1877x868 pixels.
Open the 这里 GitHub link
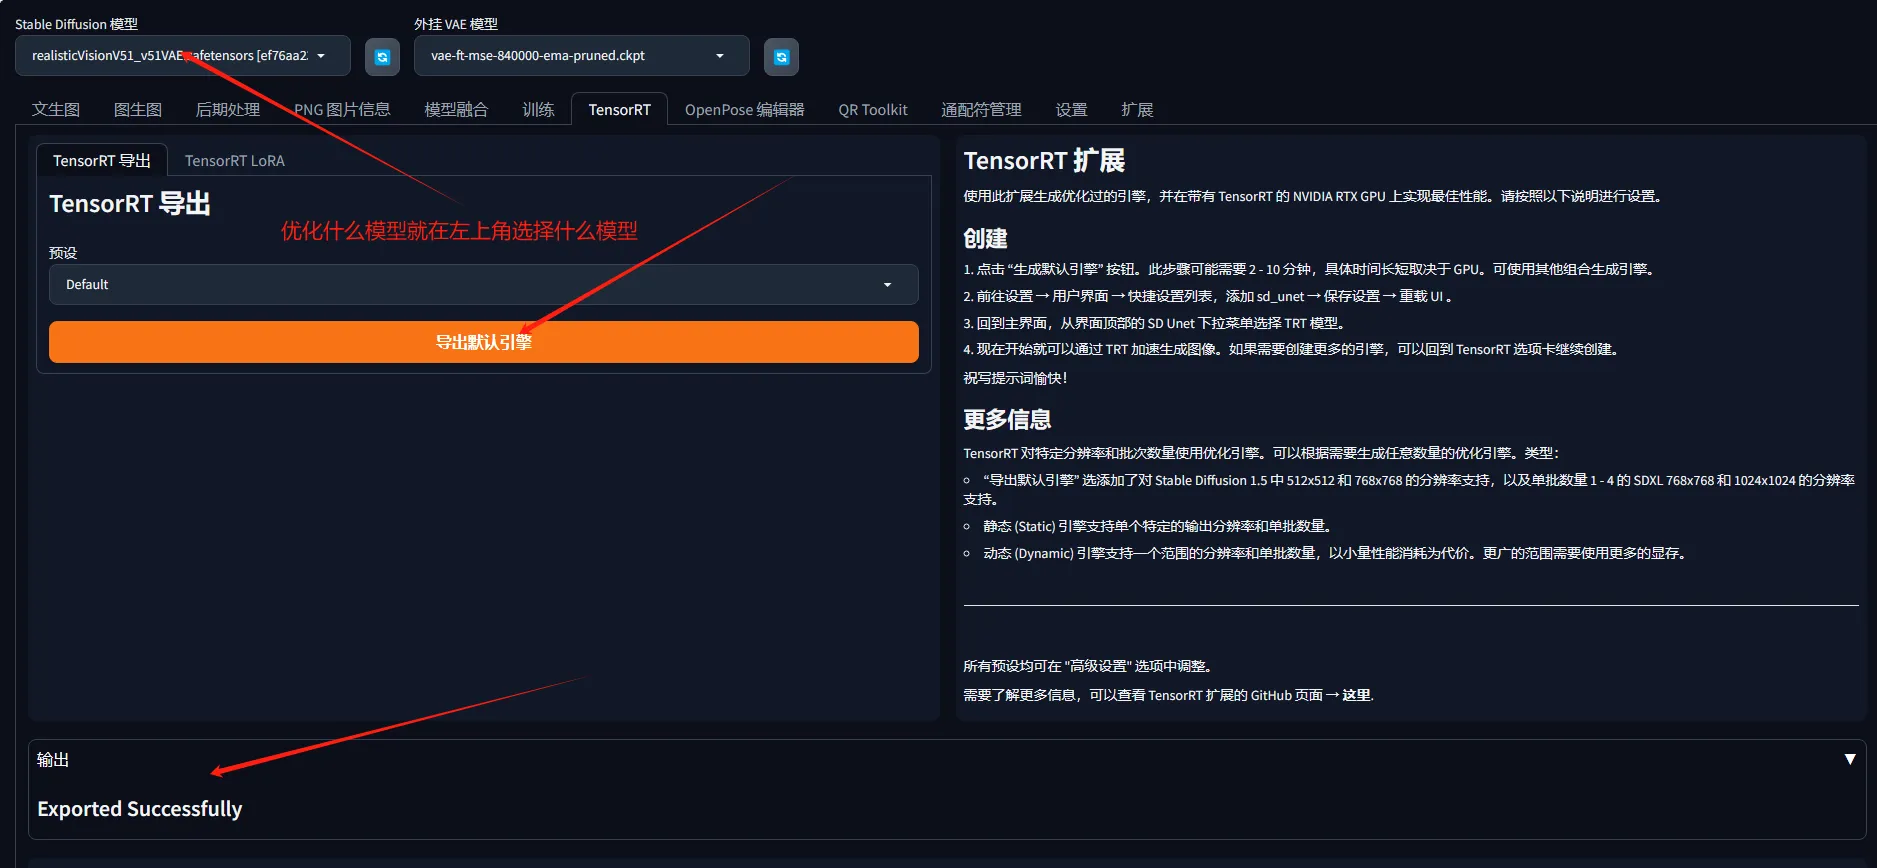pyautogui.click(x=1357, y=695)
